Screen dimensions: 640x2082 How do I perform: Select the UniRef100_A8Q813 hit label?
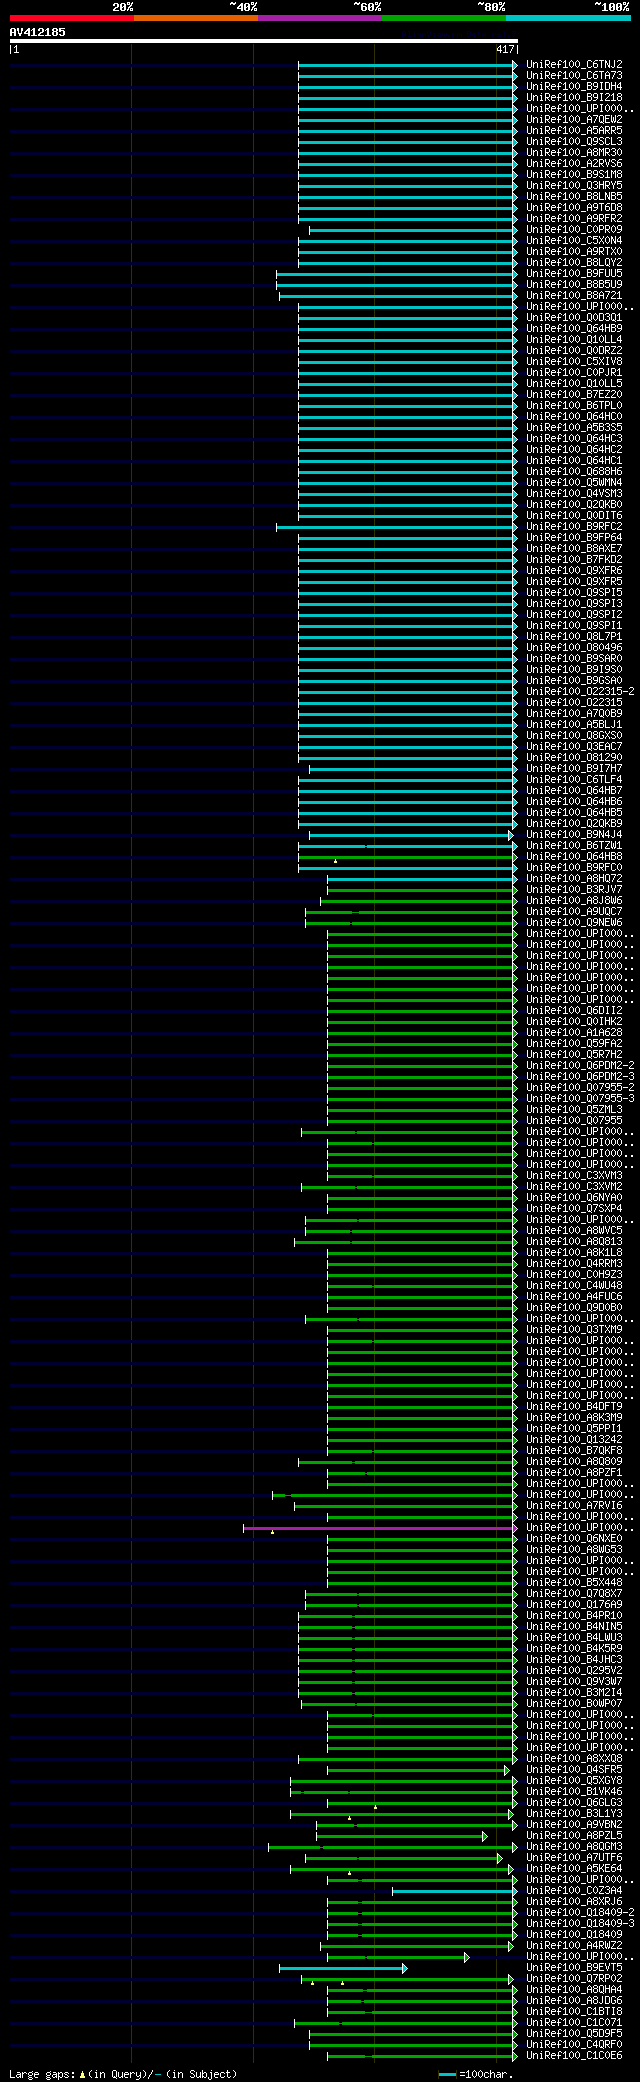(574, 1242)
